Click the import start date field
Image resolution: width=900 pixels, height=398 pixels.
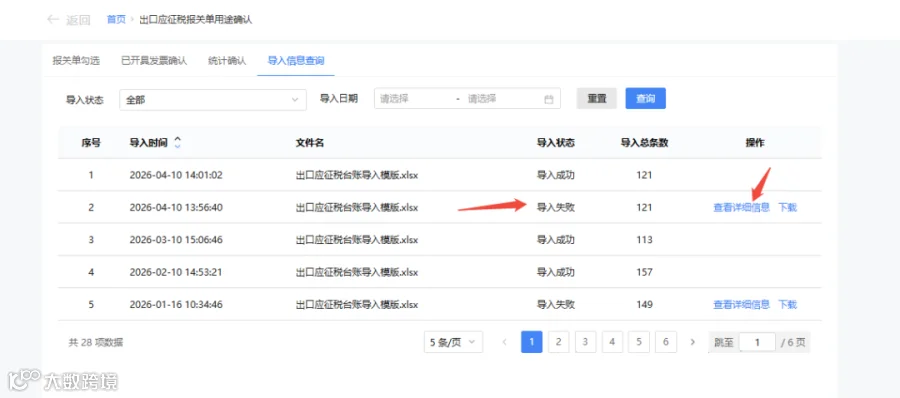413,99
